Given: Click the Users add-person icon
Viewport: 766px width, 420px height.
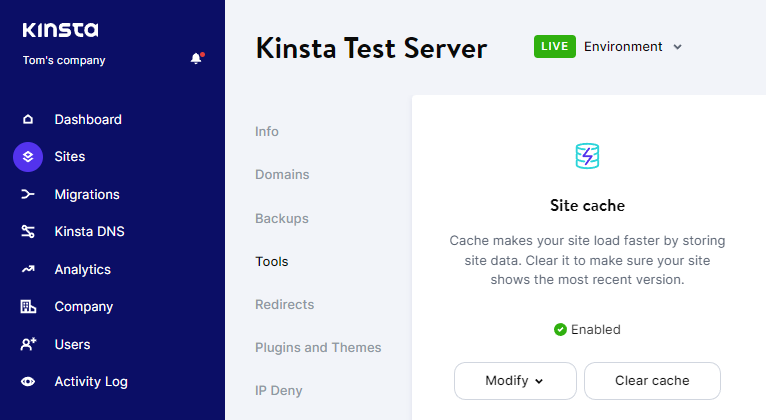Looking at the screenshot, I should coord(28,344).
